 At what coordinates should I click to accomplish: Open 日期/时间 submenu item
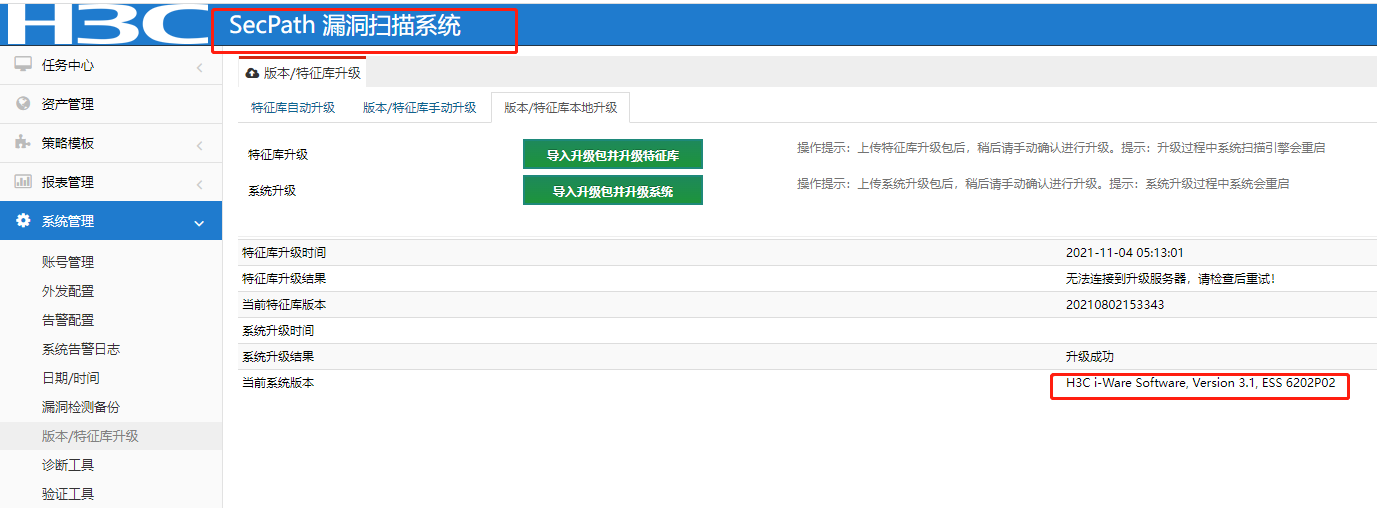click(71, 378)
